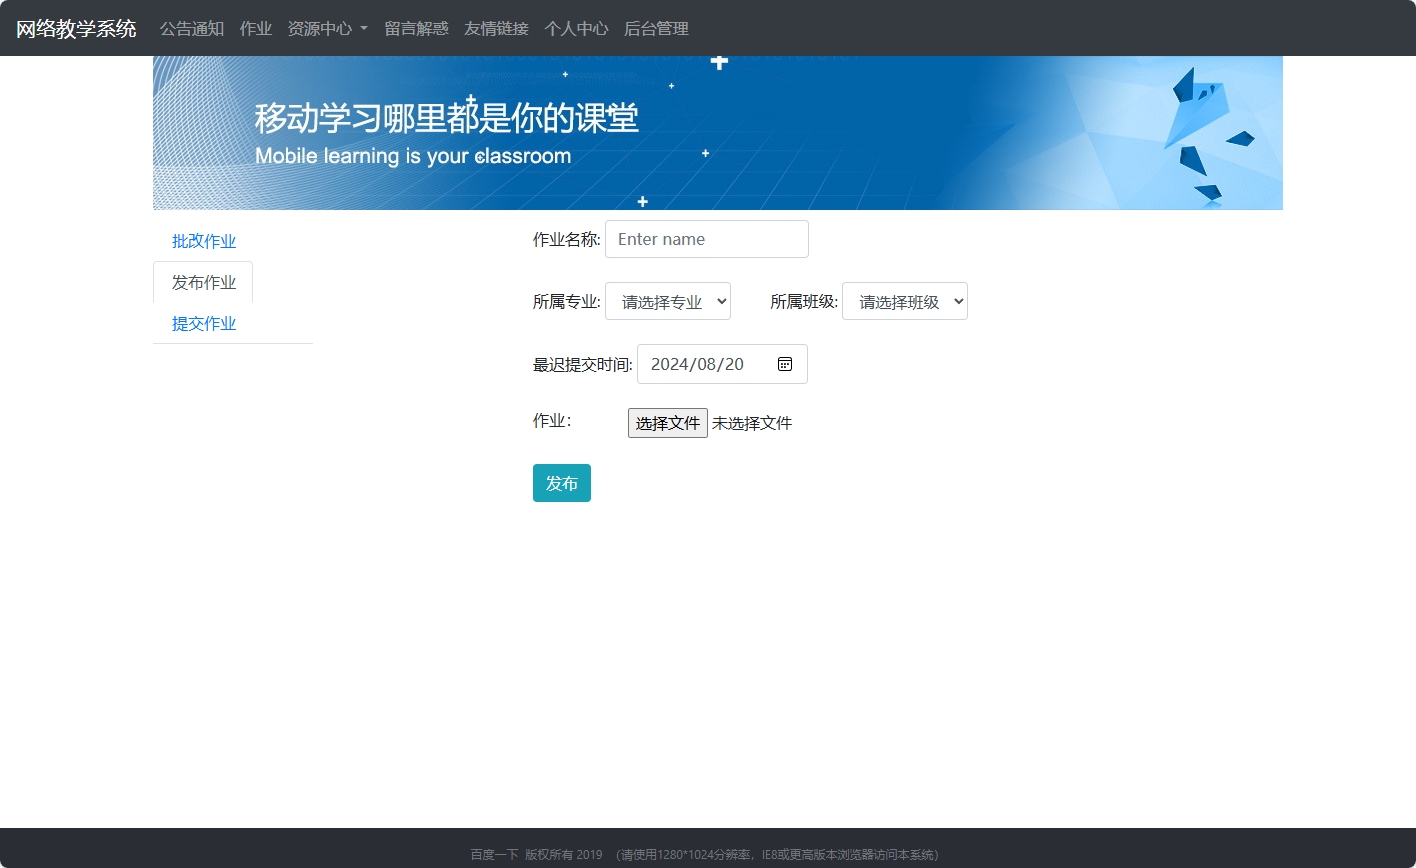
Task: Select the 批改作业 sidebar link
Action: coord(204,241)
